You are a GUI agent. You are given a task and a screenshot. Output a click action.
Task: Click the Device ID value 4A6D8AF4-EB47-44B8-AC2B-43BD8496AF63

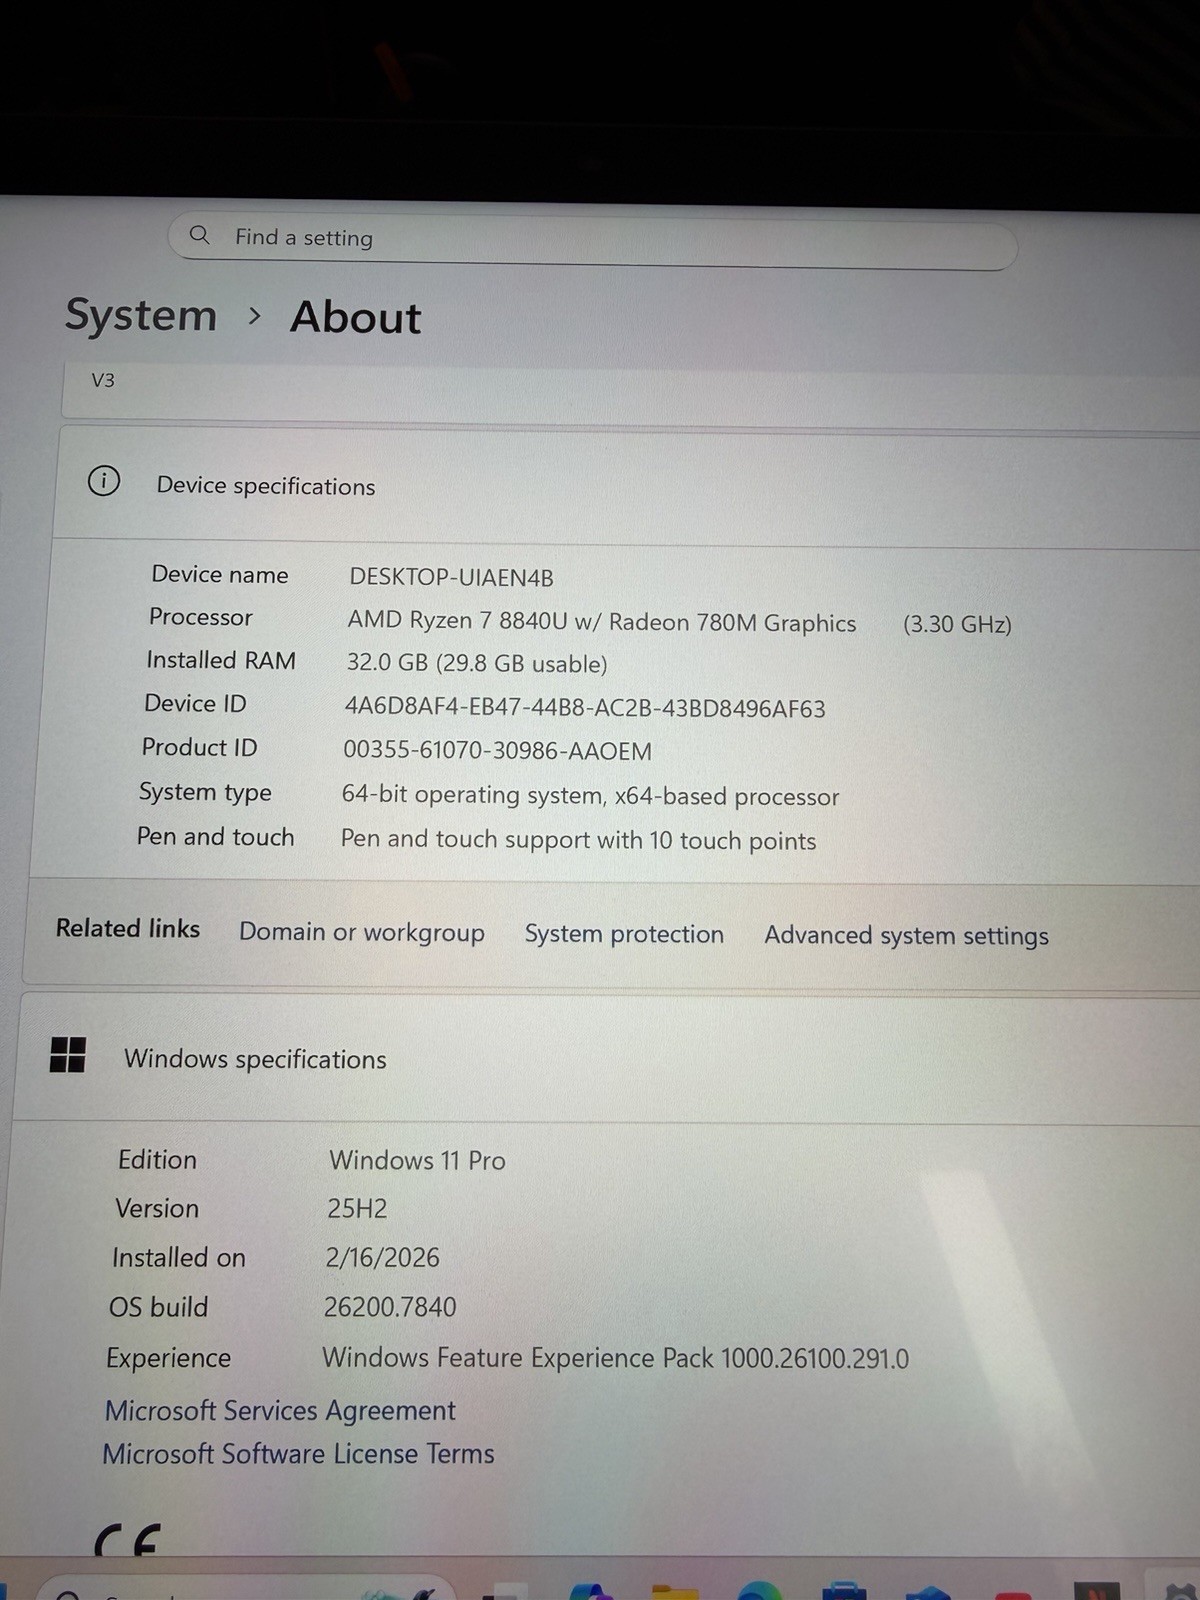[585, 708]
